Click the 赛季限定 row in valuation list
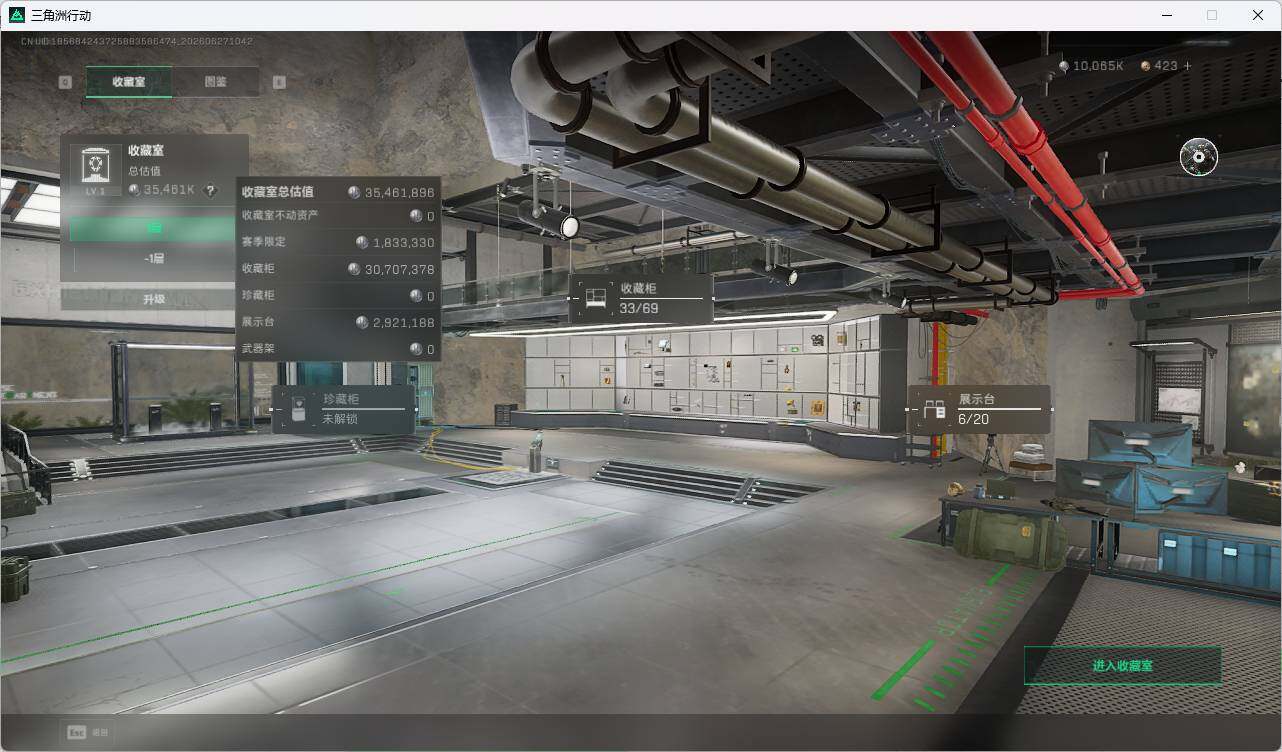Image resolution: width=1282 pixels, height=752 pixels. 338,242
